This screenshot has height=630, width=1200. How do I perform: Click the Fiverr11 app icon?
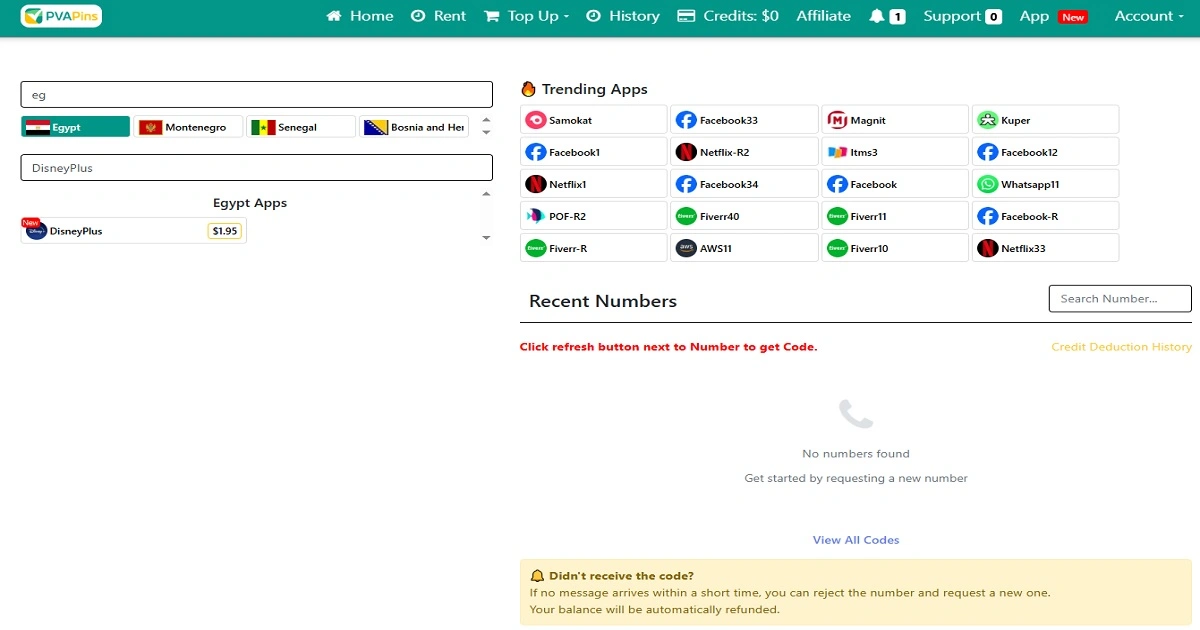coord(837,216)
